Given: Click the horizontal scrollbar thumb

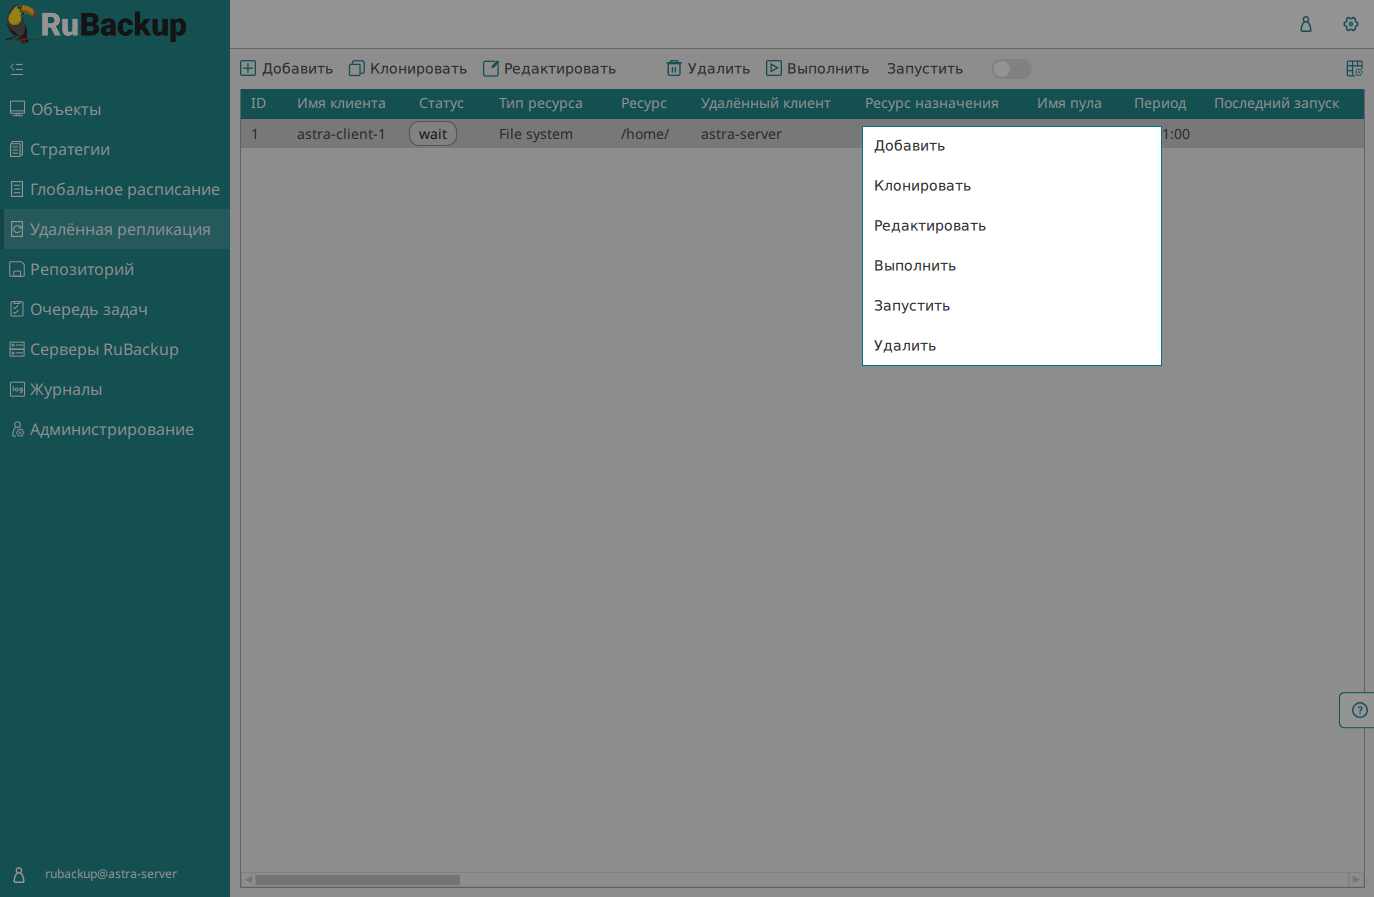Looking at the screenshot, I should tap(357, 880).
